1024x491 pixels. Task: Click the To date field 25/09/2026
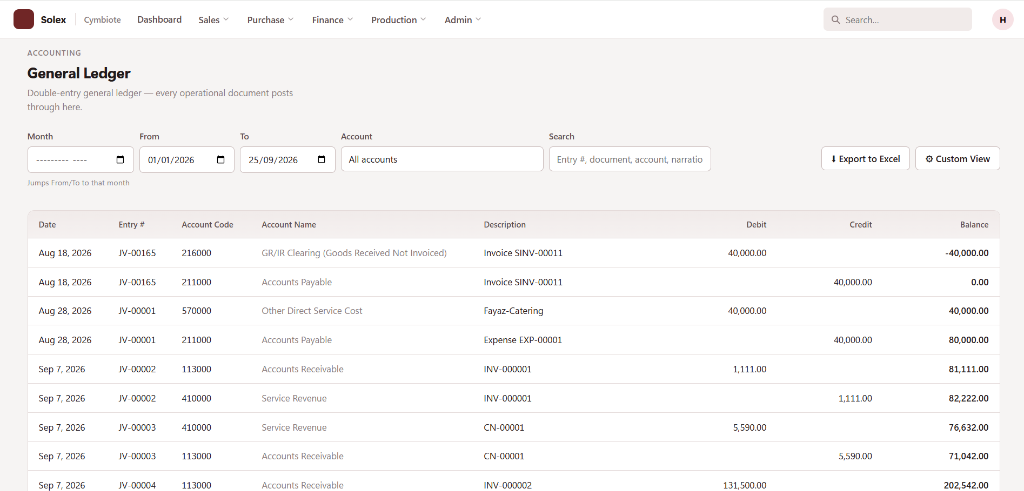click(x=287, y=159)
